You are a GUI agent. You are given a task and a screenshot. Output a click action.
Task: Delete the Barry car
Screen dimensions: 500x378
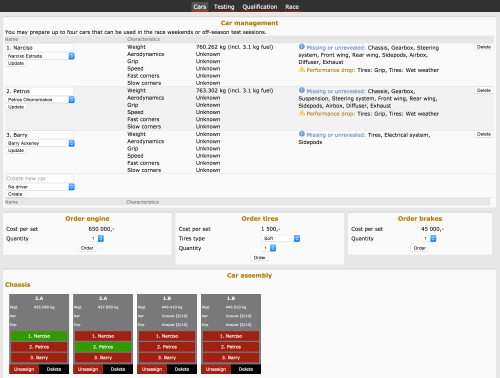tap(484, 134)
